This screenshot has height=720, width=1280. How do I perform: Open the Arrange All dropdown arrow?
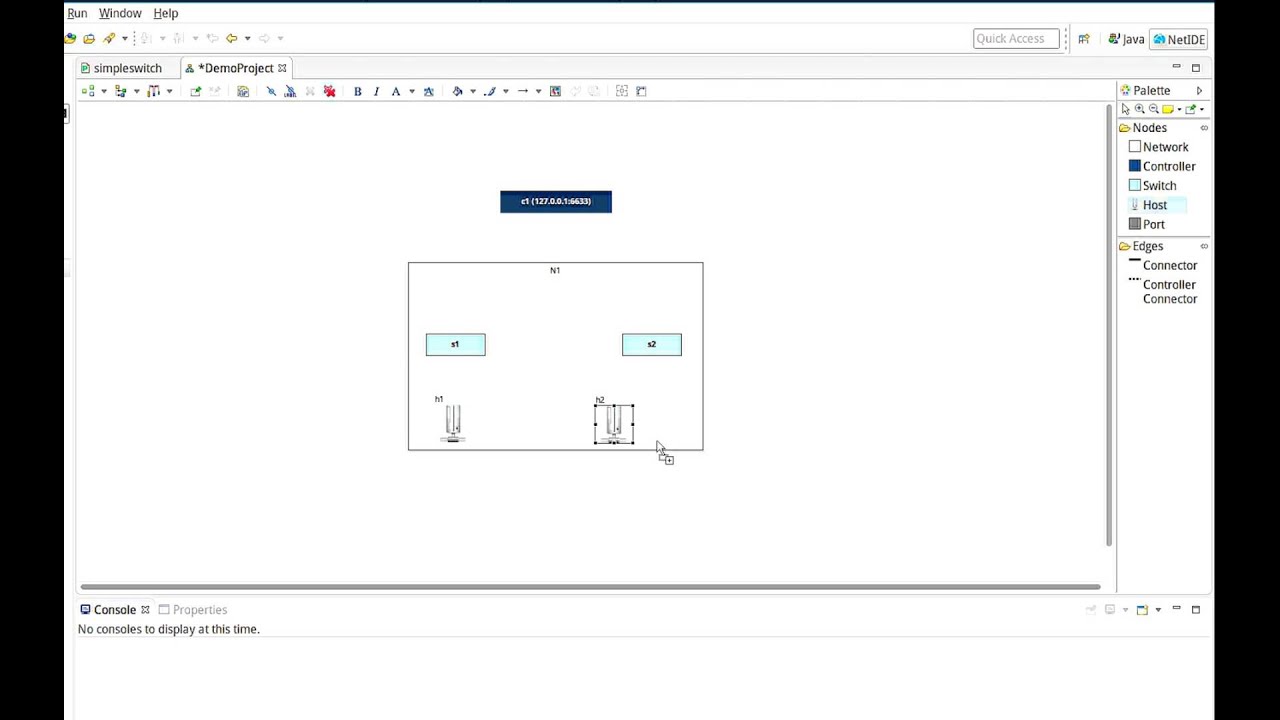pos(103,91)
